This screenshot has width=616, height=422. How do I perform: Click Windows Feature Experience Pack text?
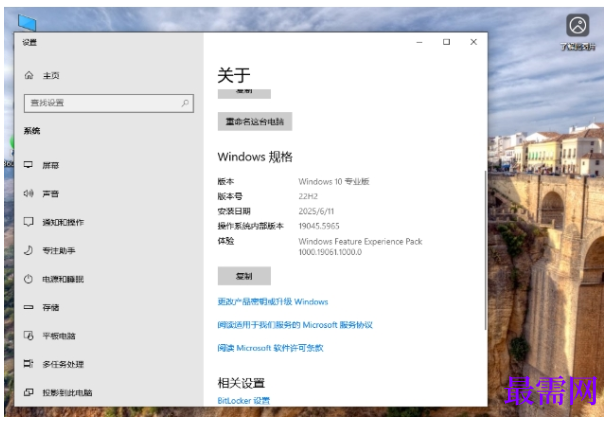tap(360, 246)
